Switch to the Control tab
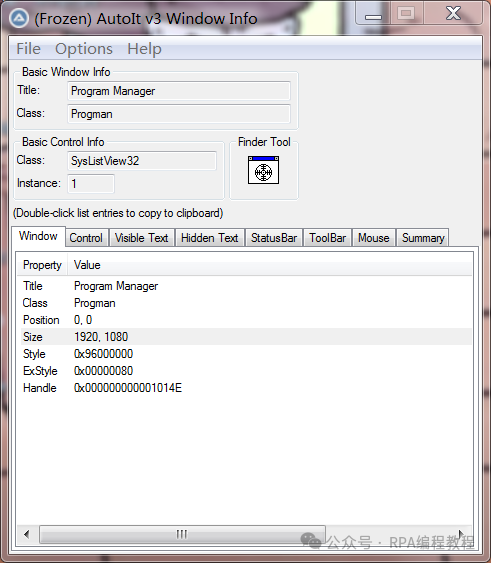 click(x=86, y=238)
